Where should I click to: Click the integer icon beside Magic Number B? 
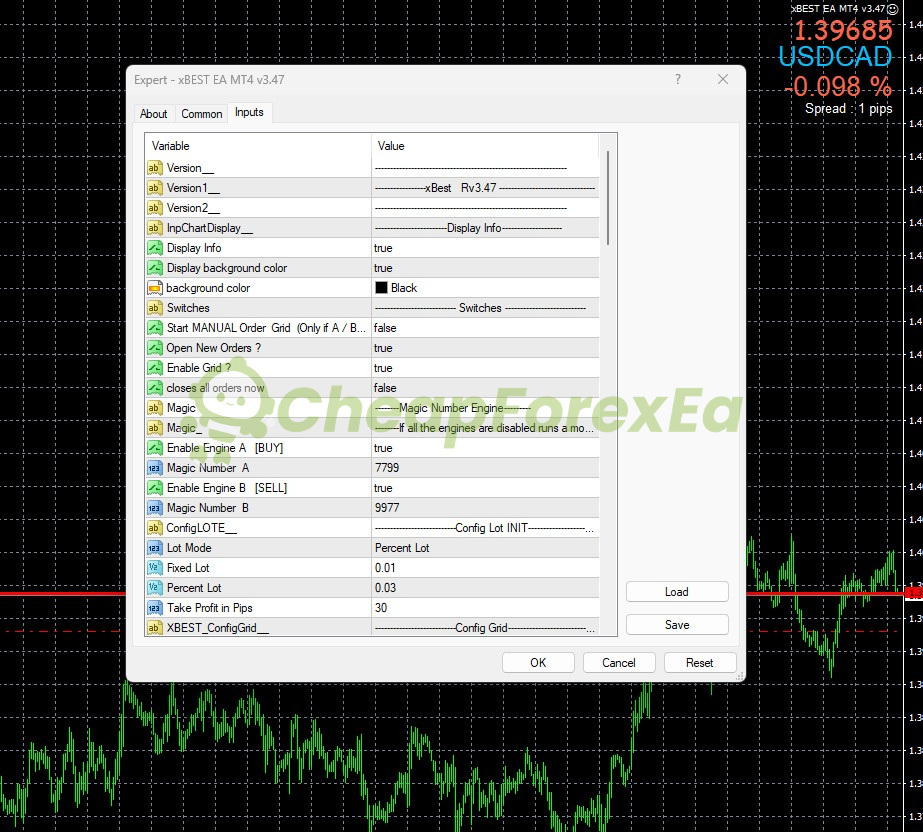pyautogui.click(x=154, y=508)
